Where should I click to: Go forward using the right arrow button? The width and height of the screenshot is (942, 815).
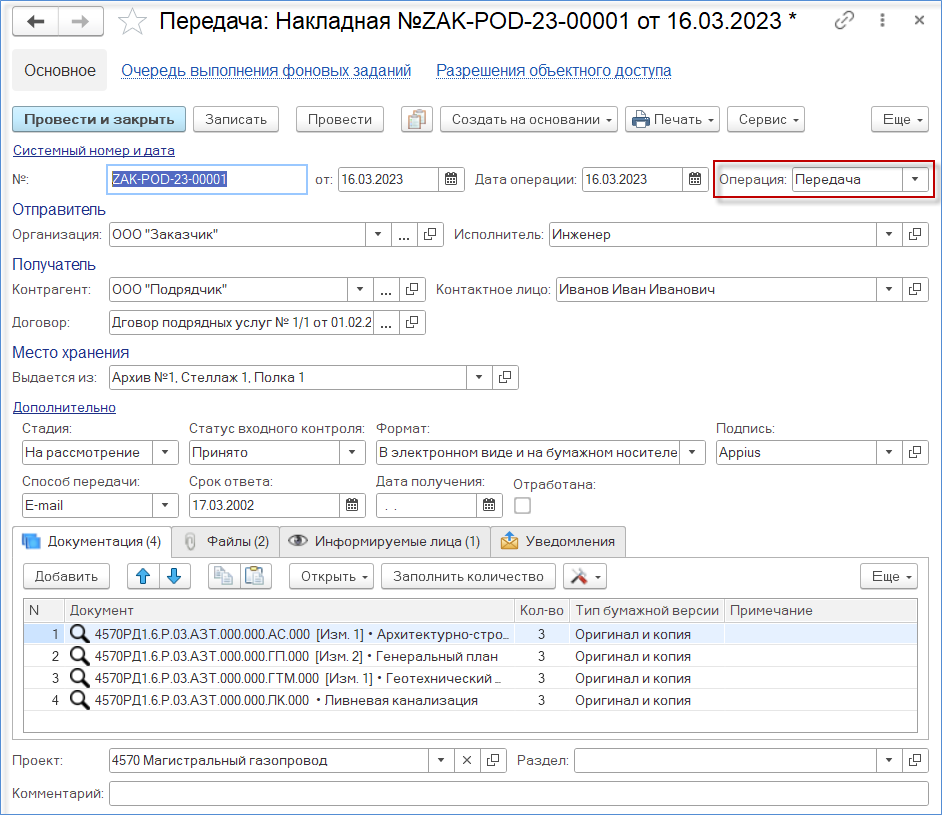[81, 22]
